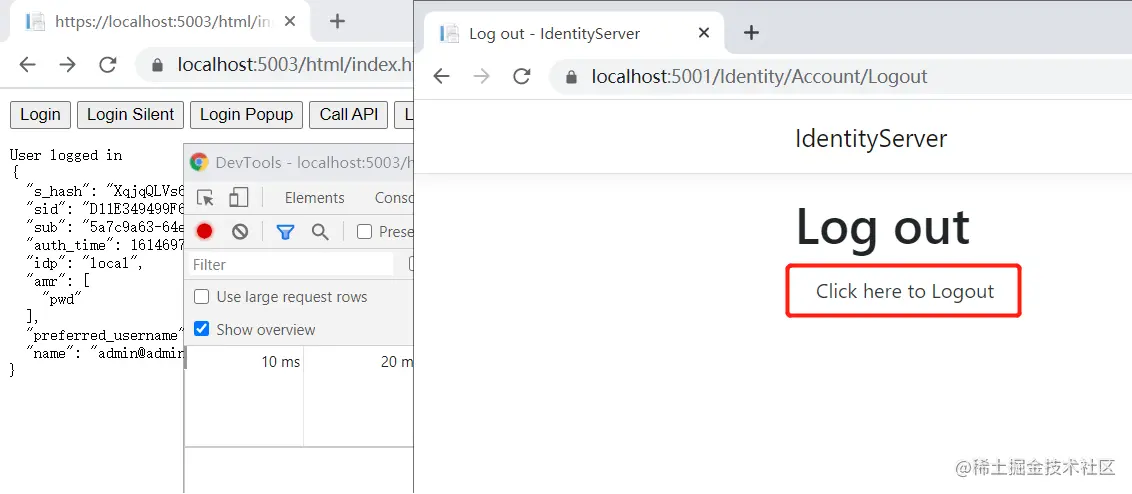
Task: Click the Login Silent button
Action: (131, 115)
